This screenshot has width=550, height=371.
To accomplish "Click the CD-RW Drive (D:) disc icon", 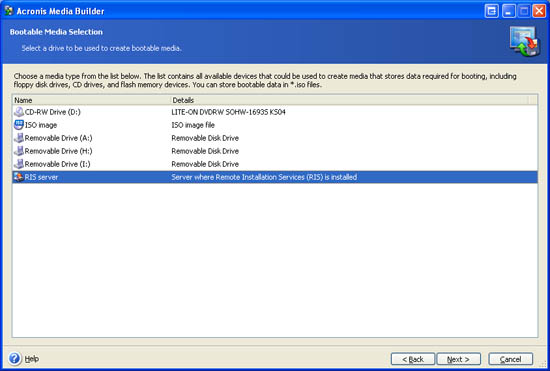I will coord(19,112).
